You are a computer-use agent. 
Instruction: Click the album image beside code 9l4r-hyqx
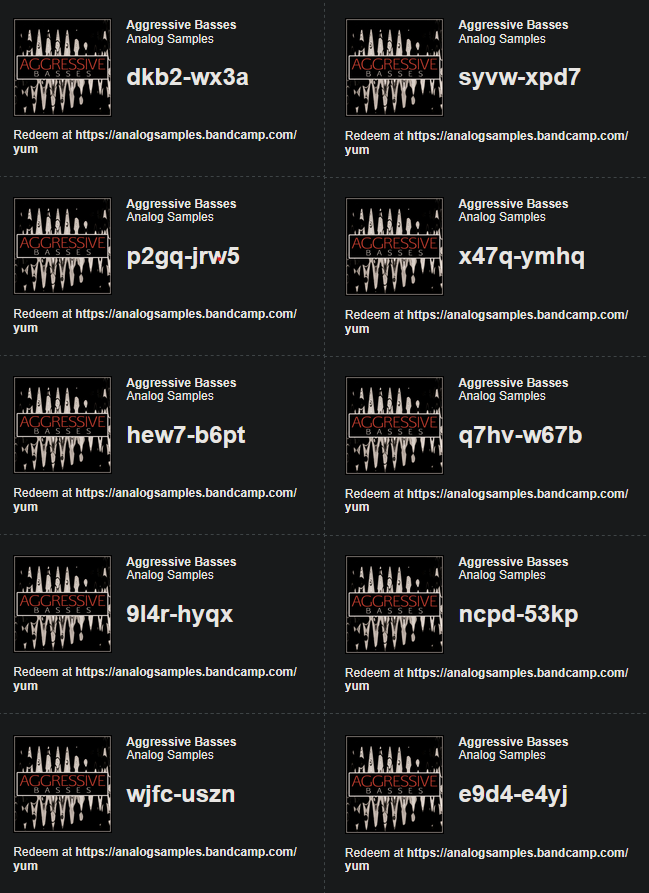pyautogui.click(x=62, y=605)
